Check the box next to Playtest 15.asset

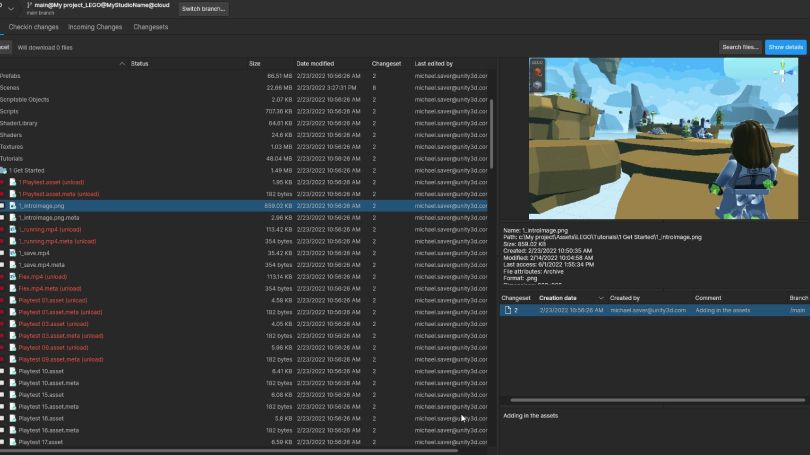point(3,395)
